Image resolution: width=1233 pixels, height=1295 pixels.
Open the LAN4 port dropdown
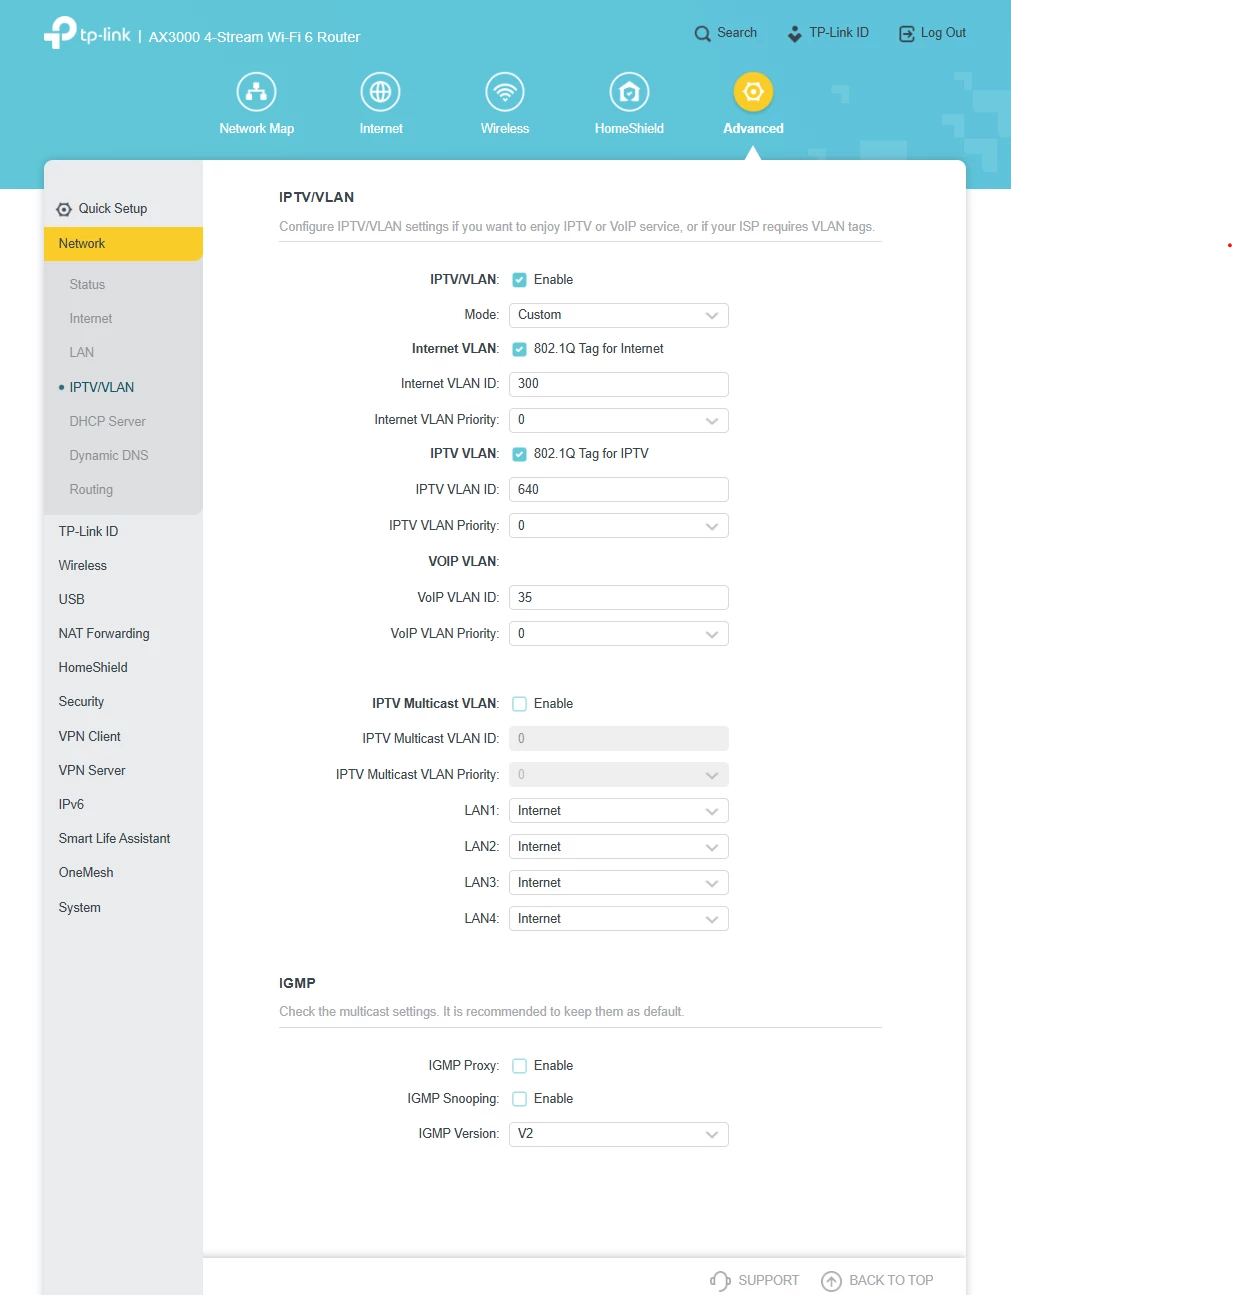(x=619, y=919)
